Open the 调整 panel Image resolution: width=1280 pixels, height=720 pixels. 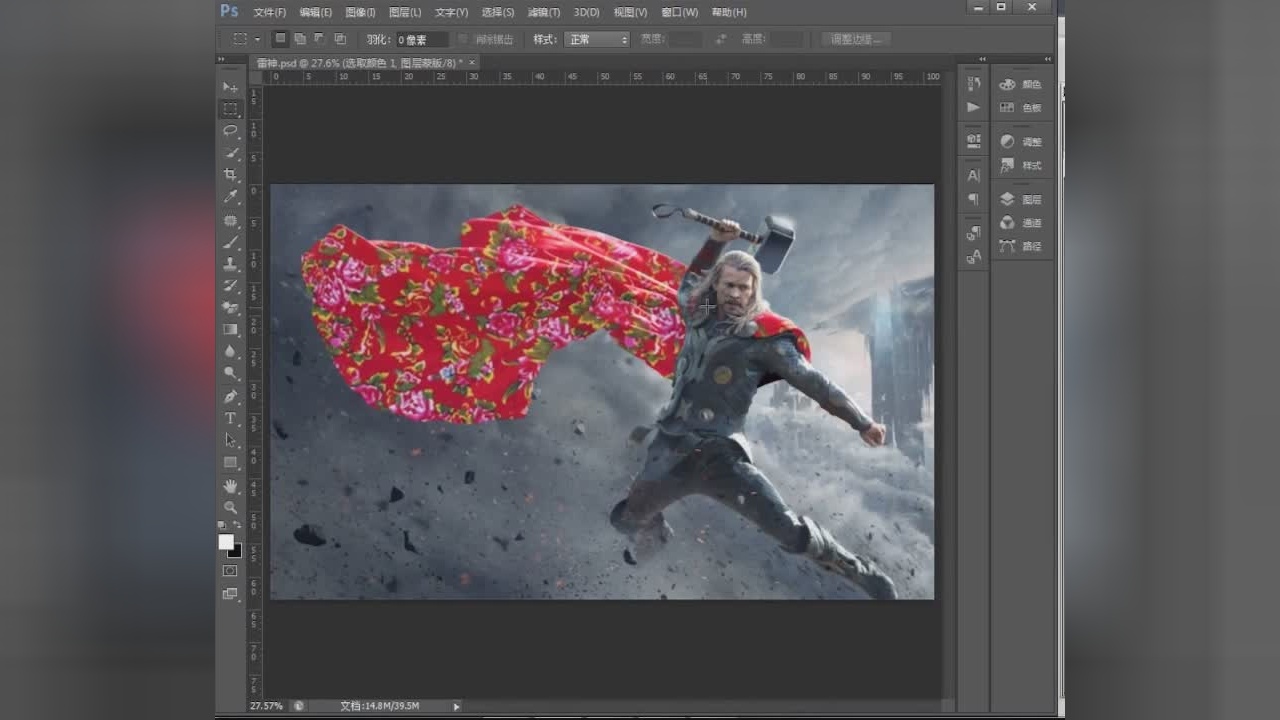pyautogui.click(x=1021, y=142)
